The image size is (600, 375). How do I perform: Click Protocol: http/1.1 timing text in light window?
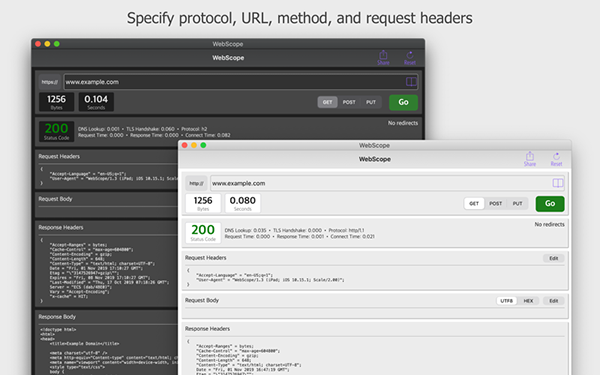346,230
